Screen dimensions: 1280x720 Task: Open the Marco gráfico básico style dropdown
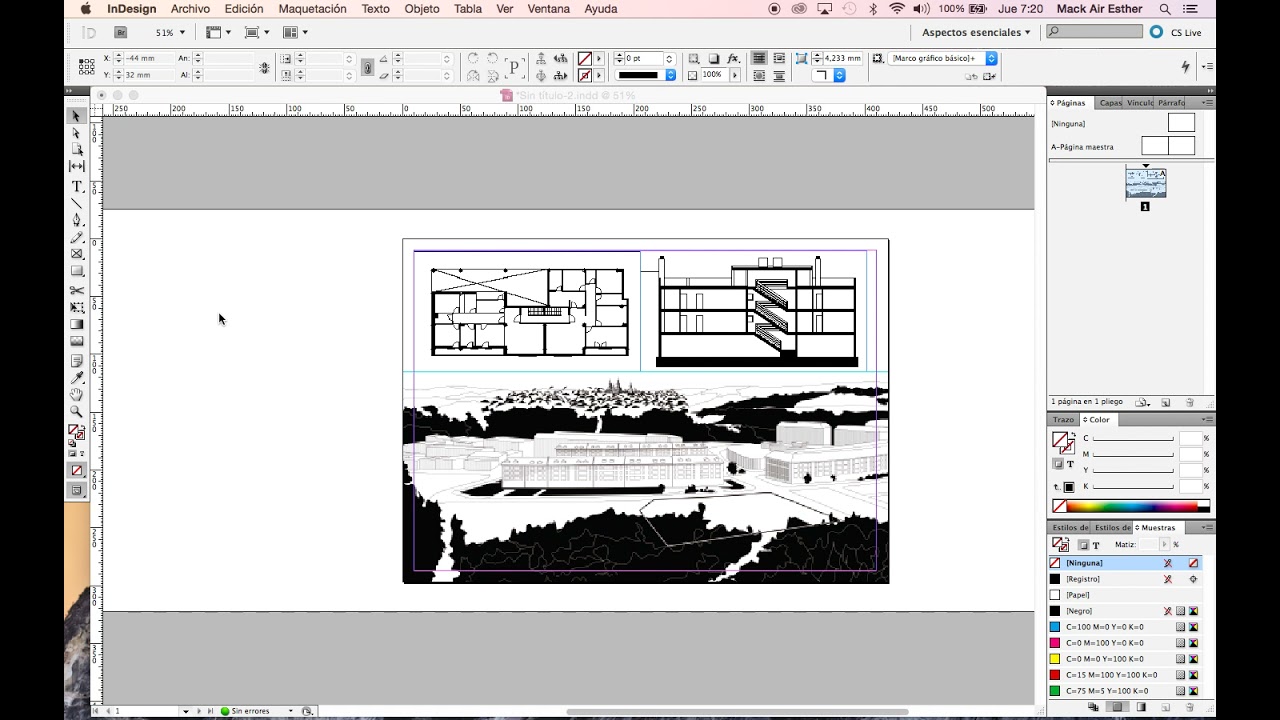click(x=991, y=59)
